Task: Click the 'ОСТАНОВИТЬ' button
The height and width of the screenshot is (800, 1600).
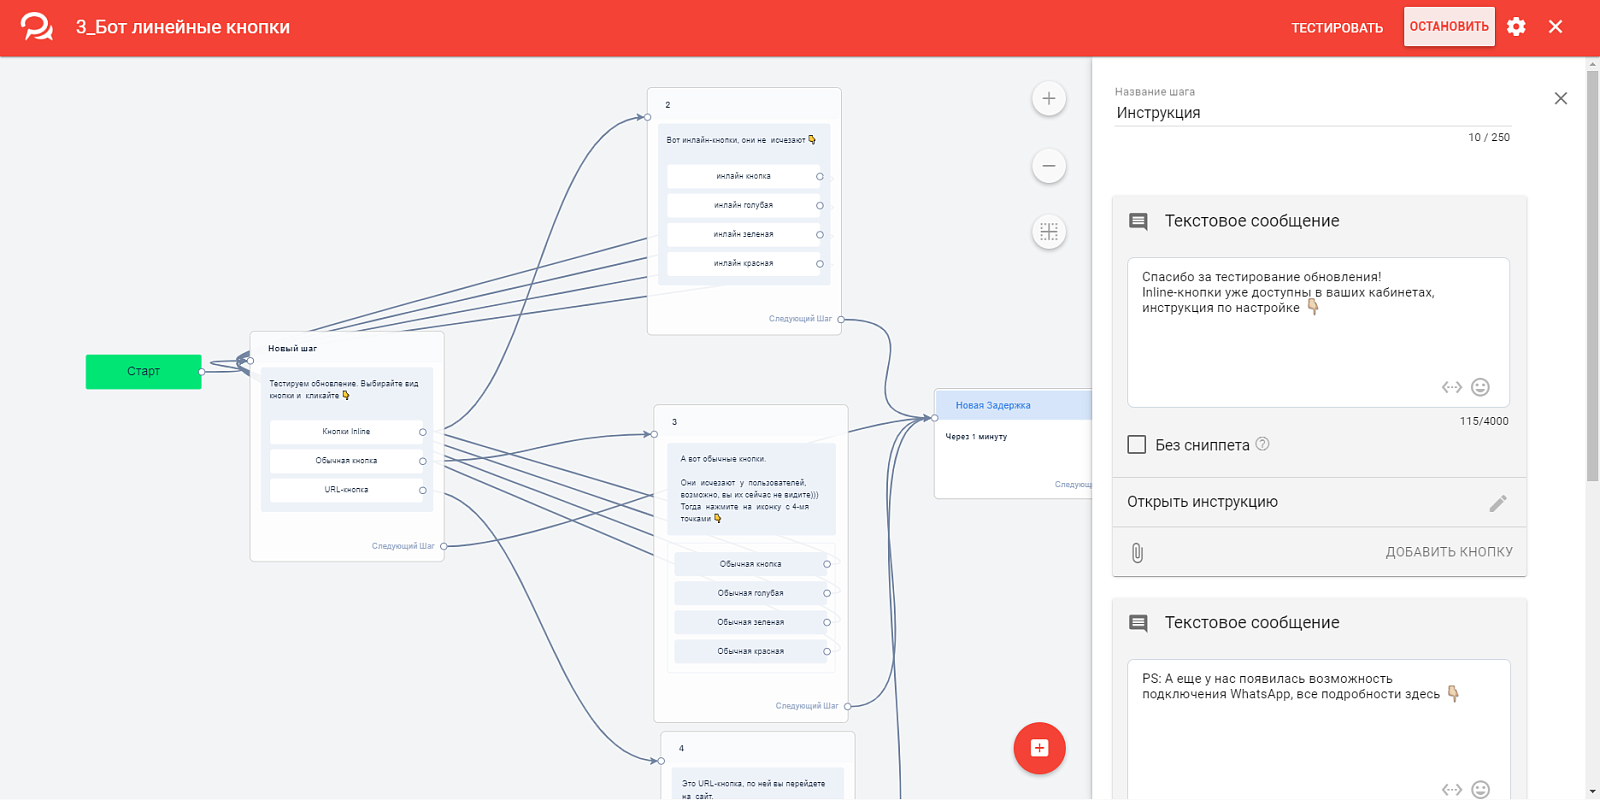Action: [x=1449, y=27]
